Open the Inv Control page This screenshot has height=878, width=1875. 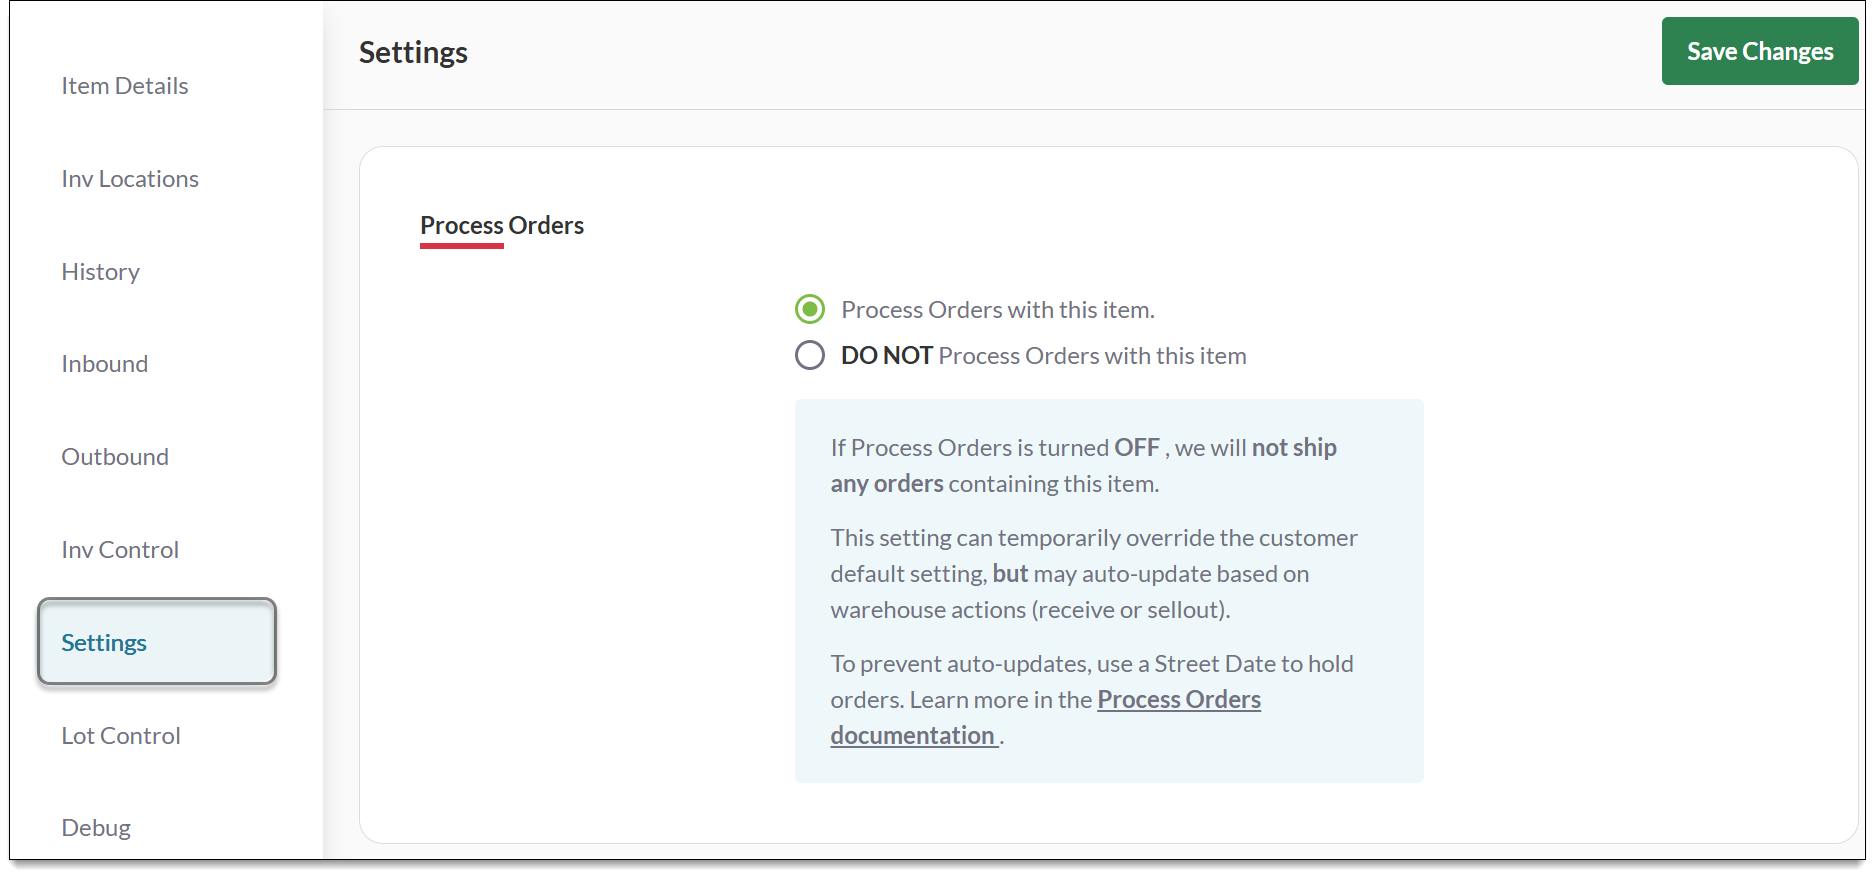point(120,550)
